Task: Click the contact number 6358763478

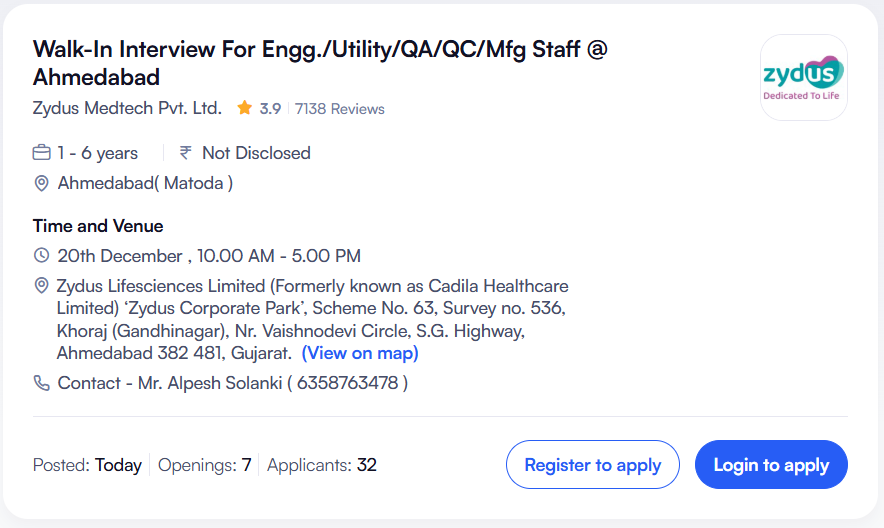Action: point(346,383)
